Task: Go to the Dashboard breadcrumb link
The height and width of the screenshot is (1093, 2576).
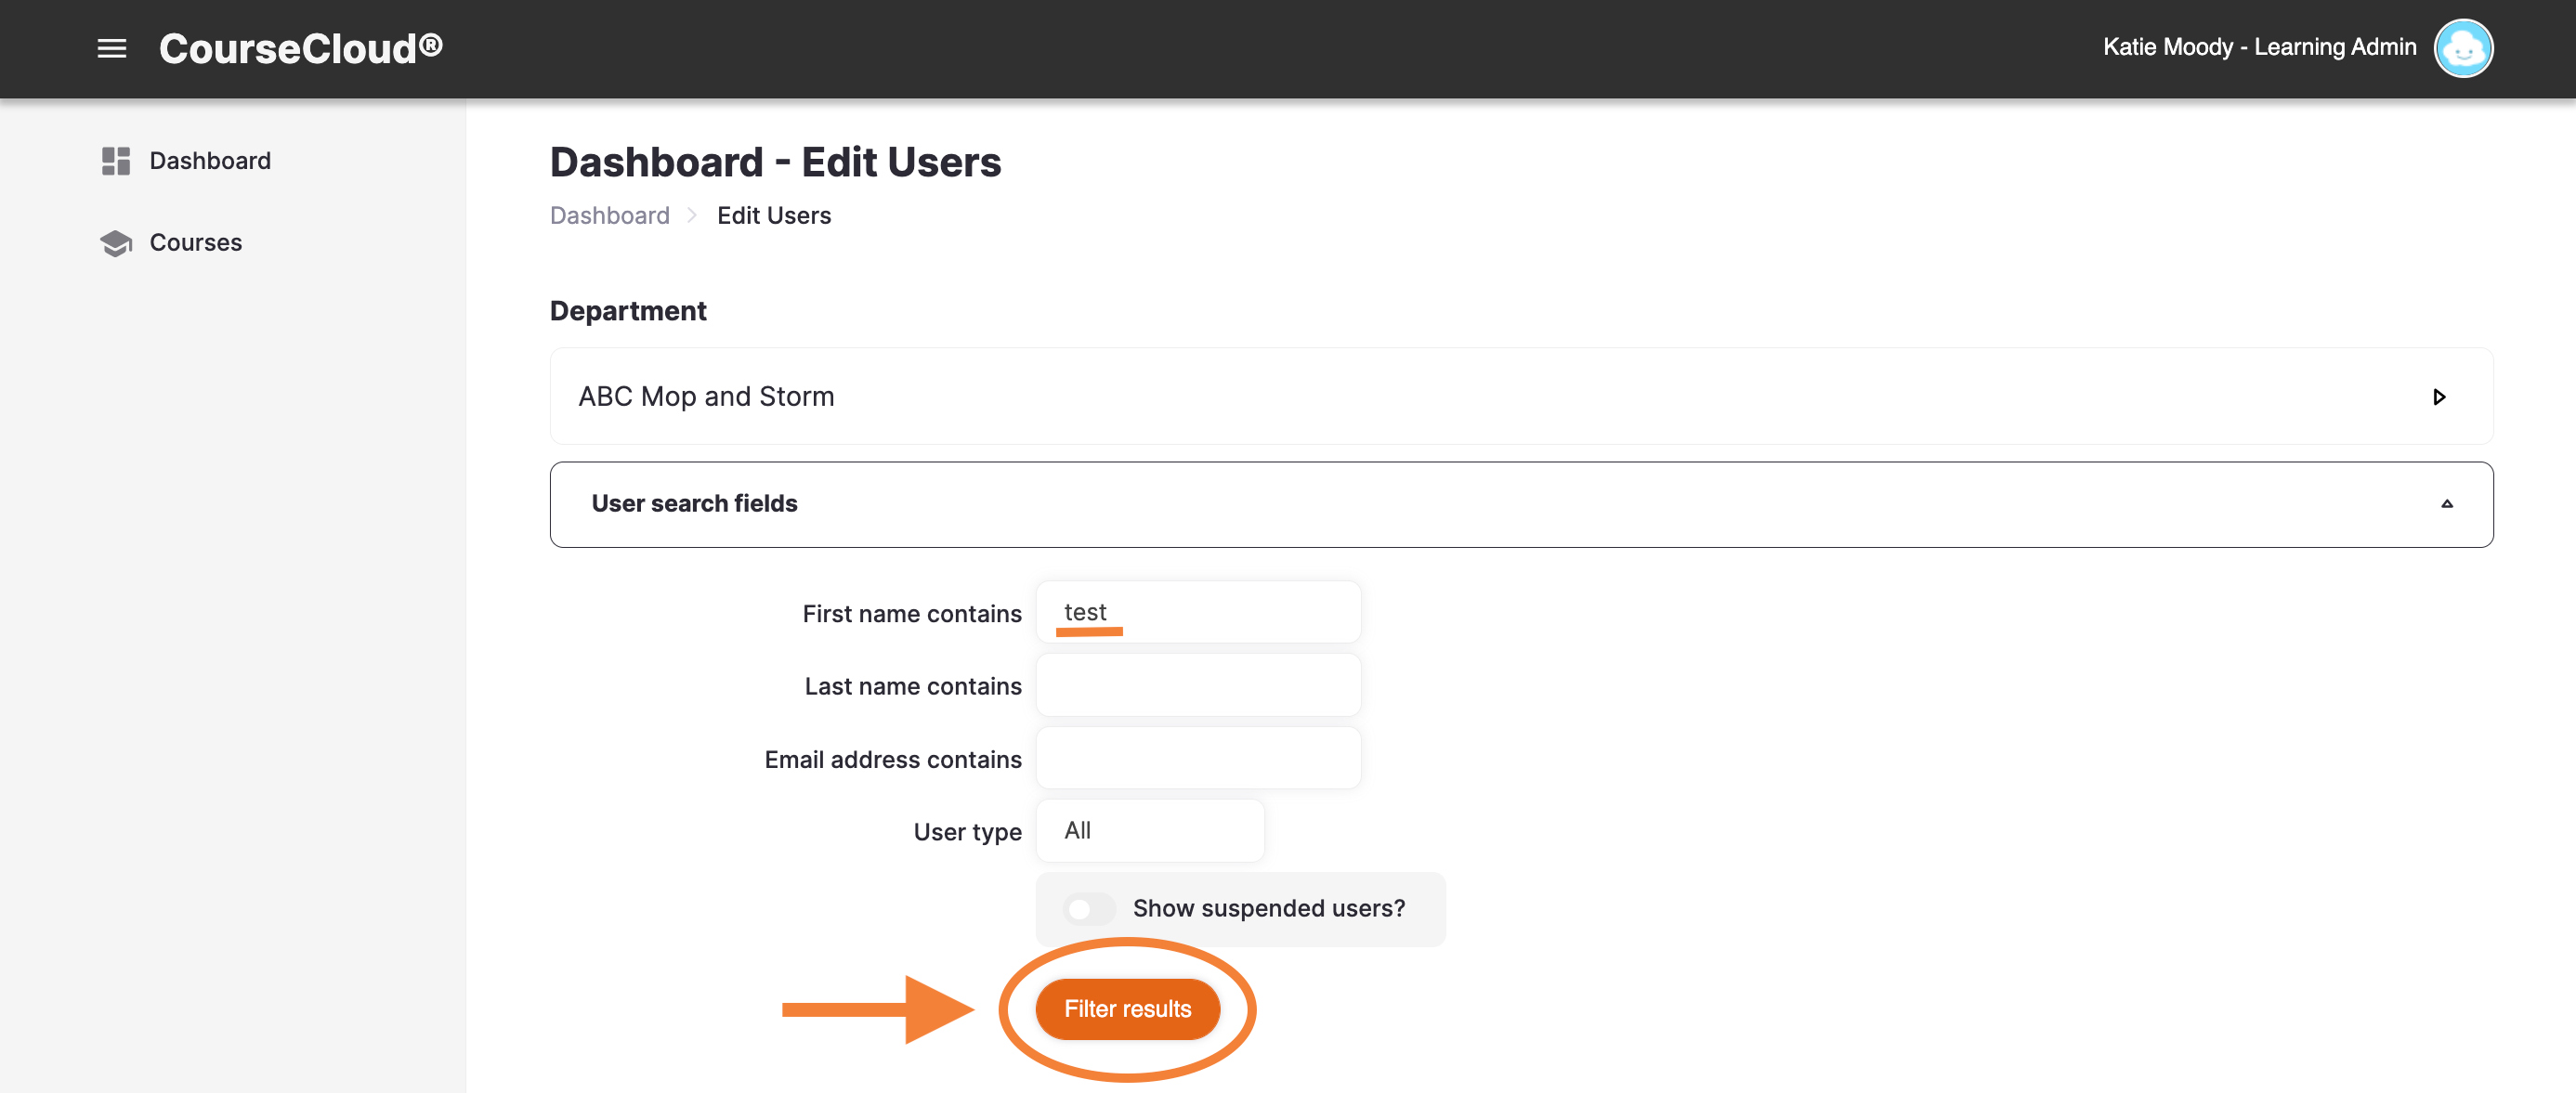Action: pyautogui.click(x=610, y=216)
